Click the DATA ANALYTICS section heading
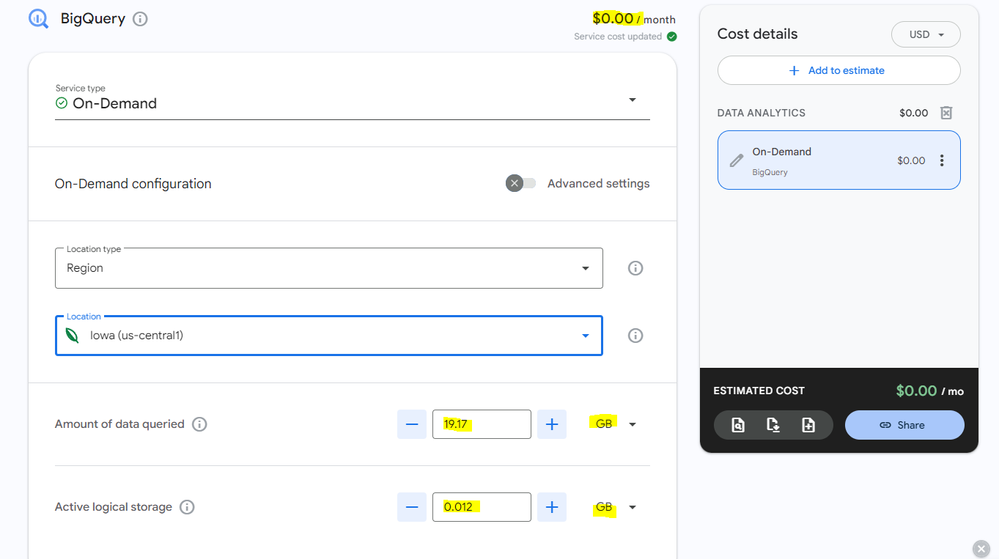This screenshot has width=999, height=559. pos(761,113)
